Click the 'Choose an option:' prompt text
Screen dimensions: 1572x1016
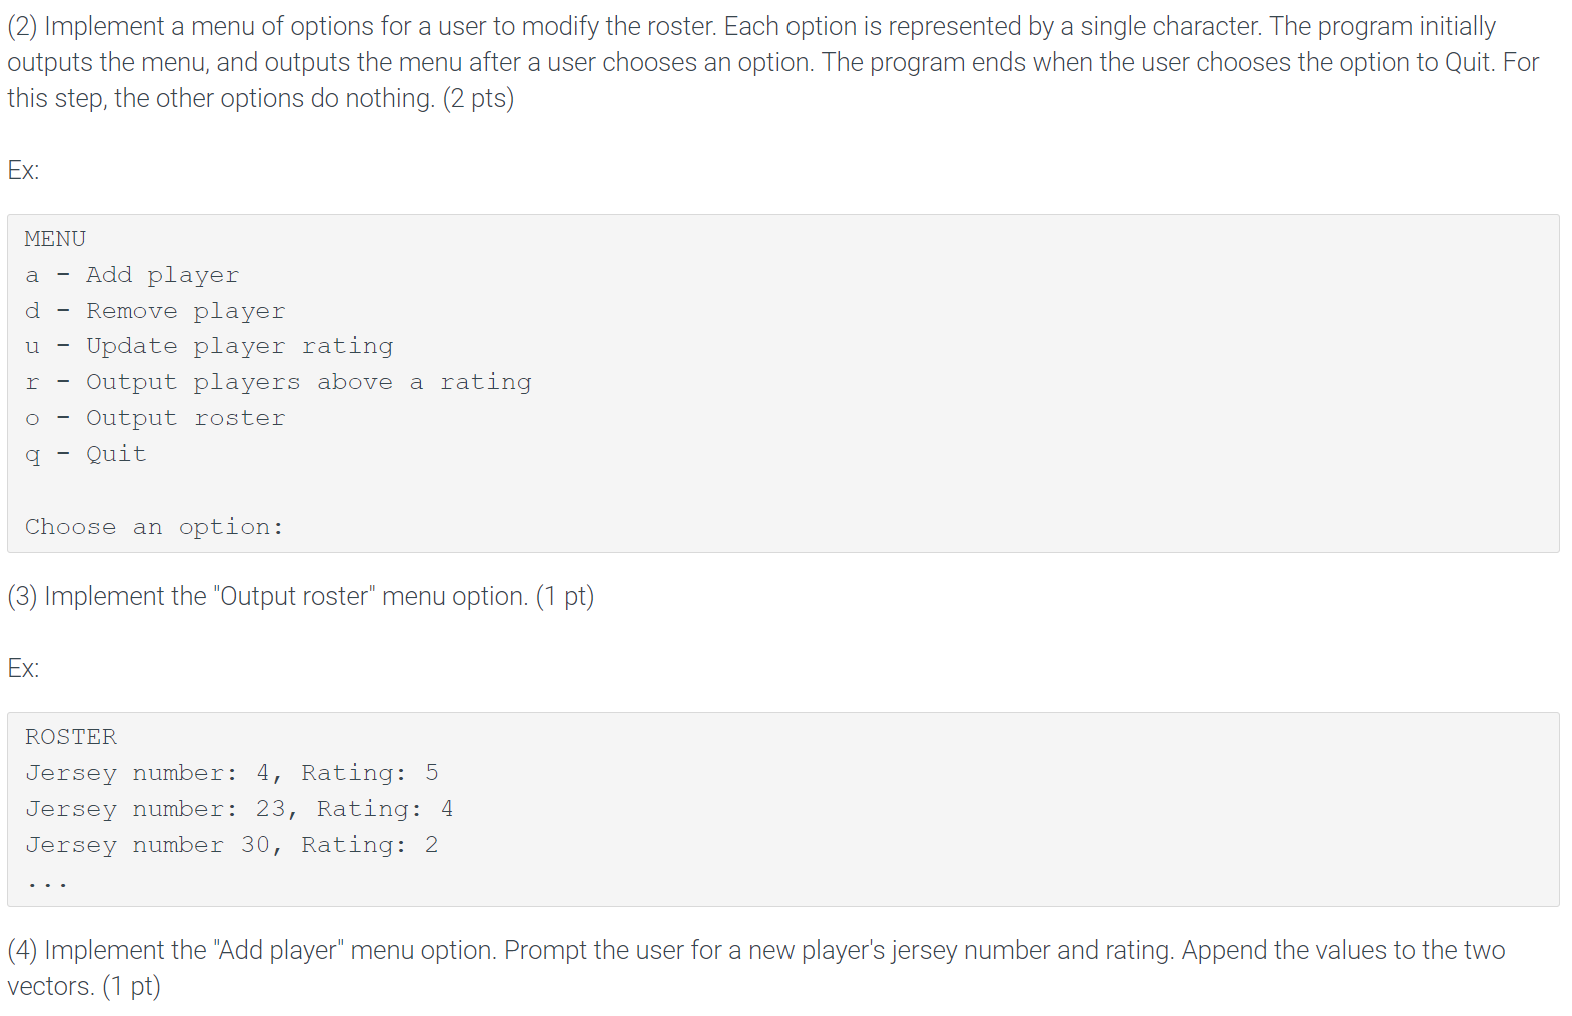(x=154, y=527)
